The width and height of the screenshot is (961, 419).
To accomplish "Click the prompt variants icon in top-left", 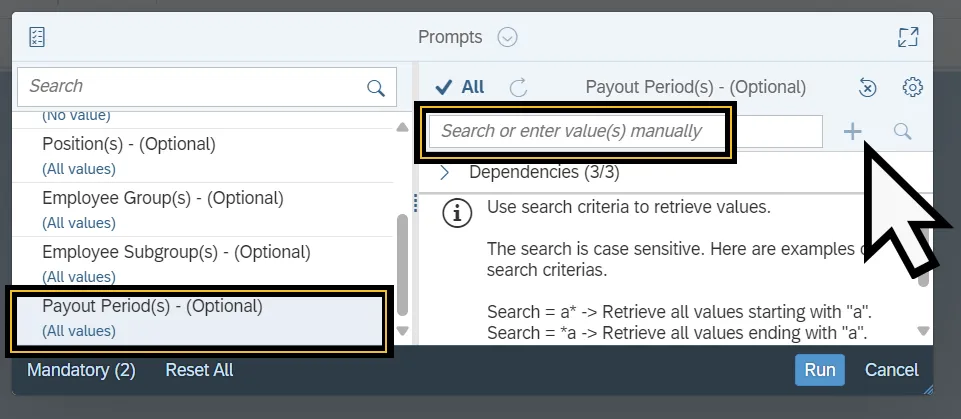I will tap(38, 37).
